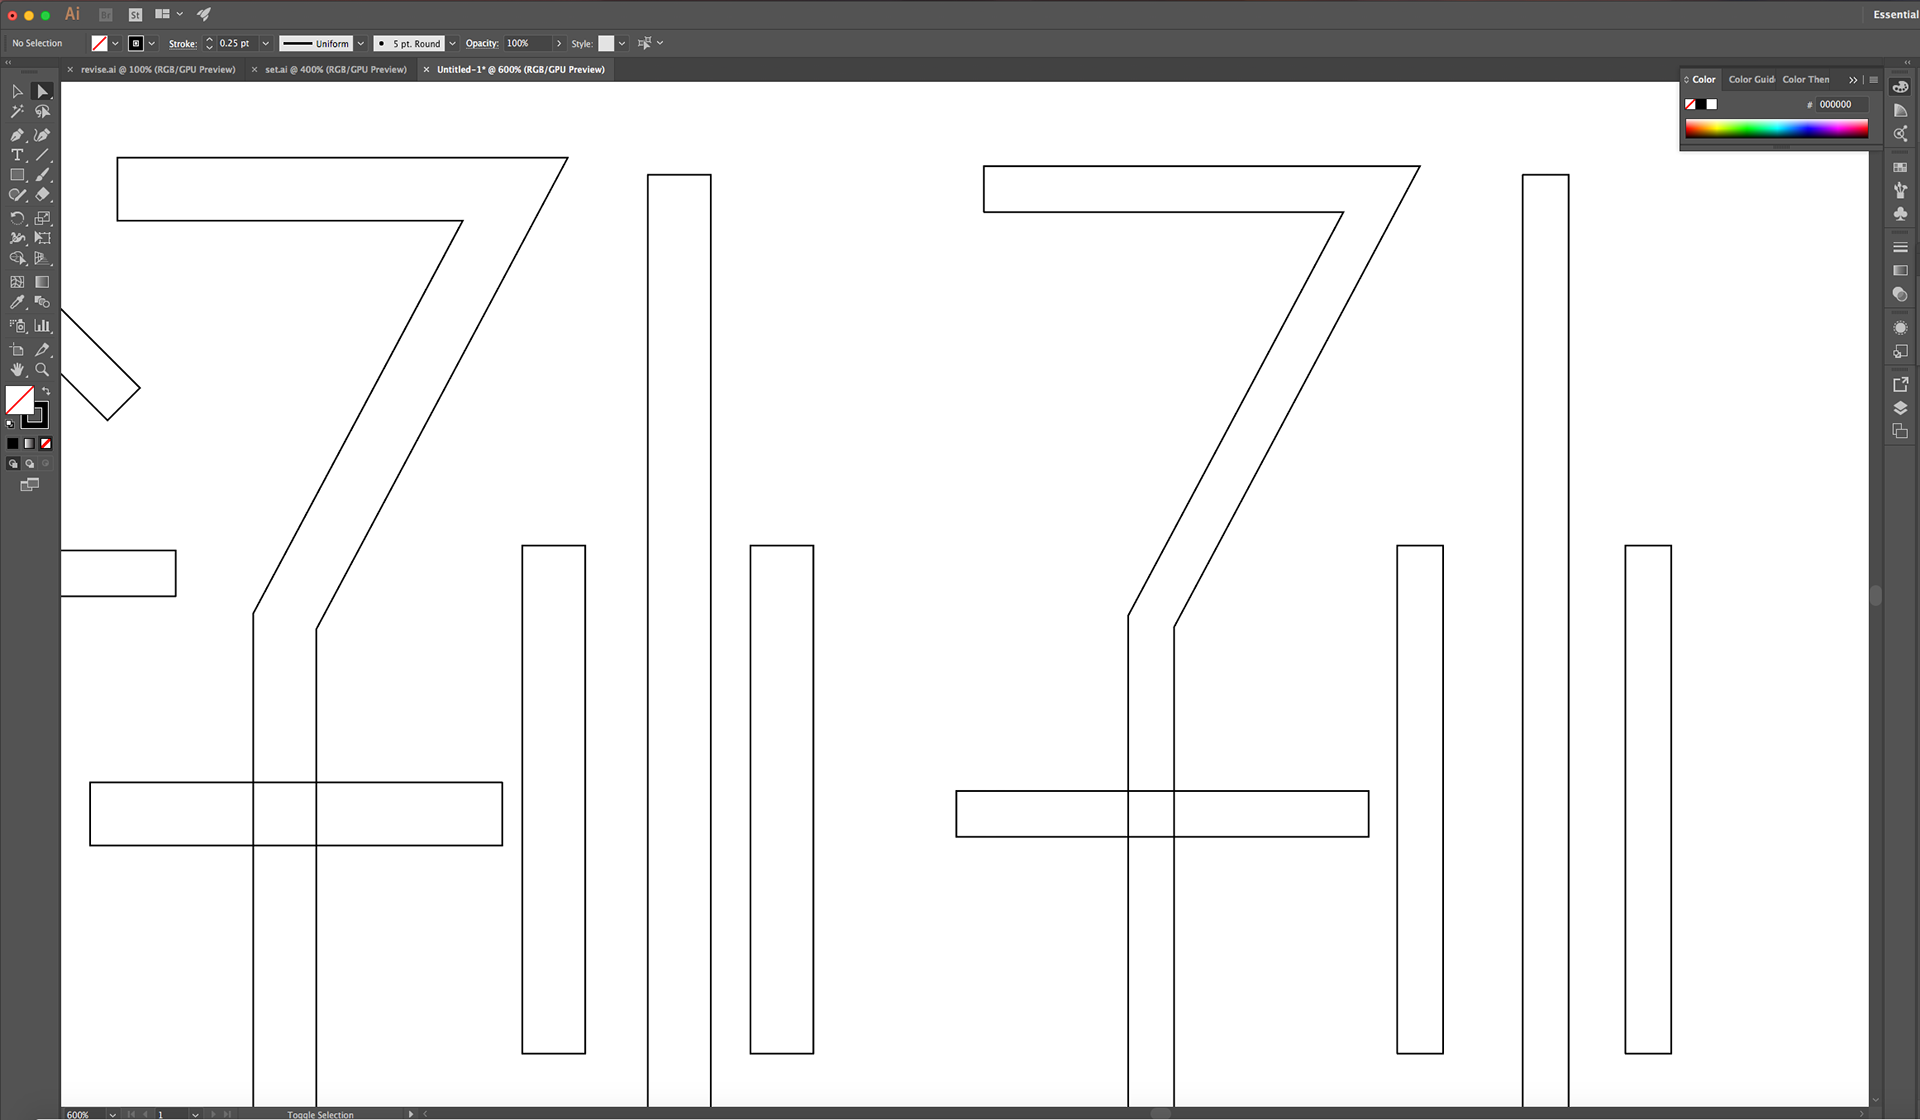
Task: Select the Type tool
Action: [x=17, y=155]
